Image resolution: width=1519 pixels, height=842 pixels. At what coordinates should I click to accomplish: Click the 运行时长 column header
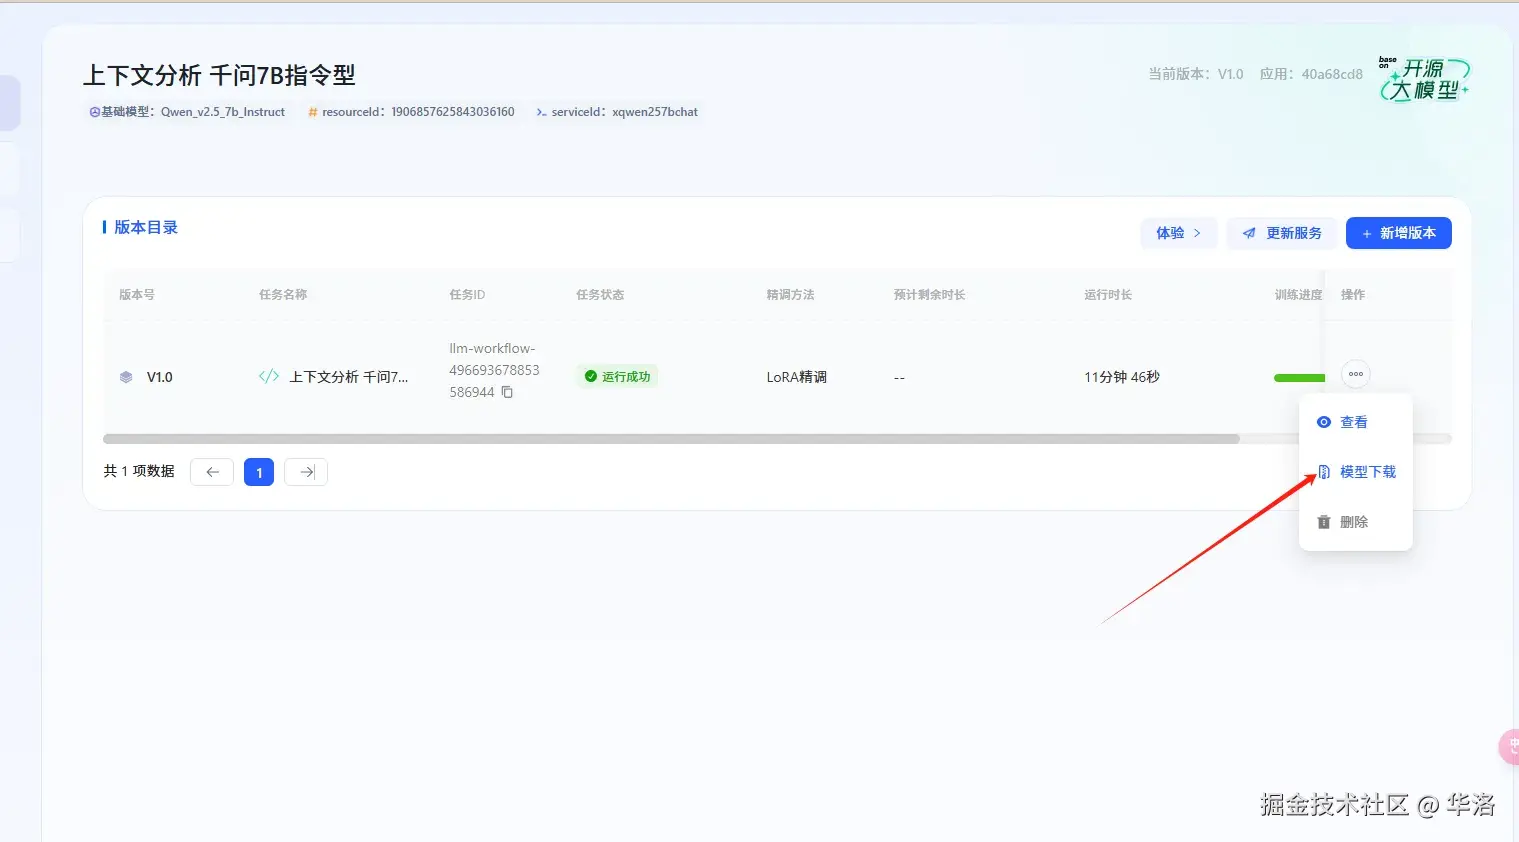pyautogui.click(x=1108, y=295)
